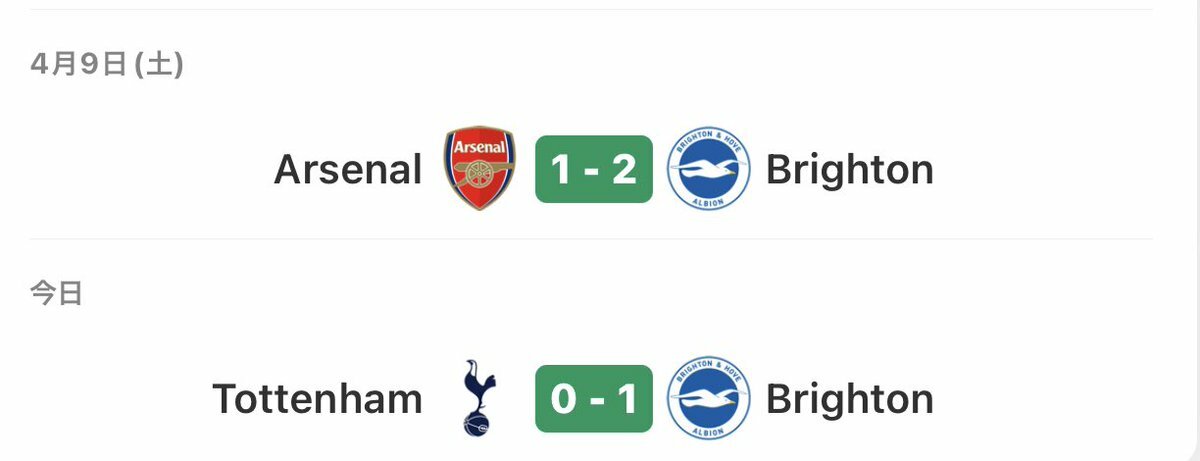Click the top divider above April 9 date
Screen dimensions: 1200x461
[590, 10]
